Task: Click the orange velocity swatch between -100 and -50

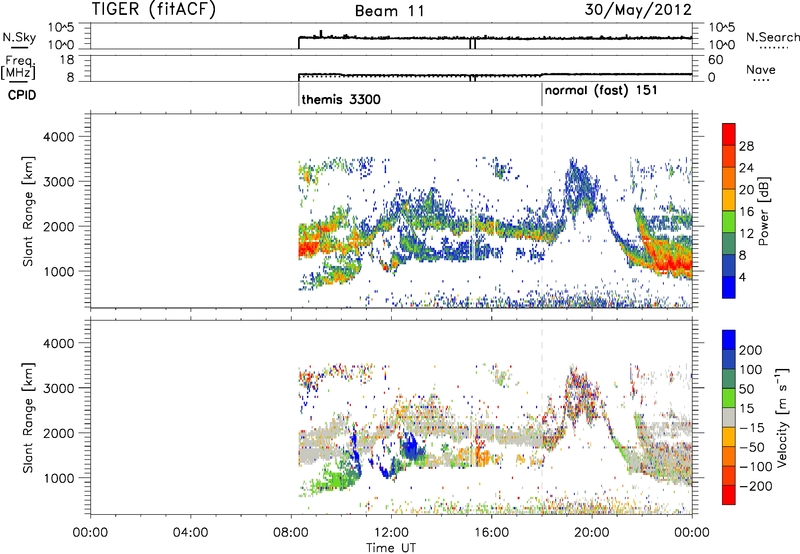Action: [x=729, y=456]
